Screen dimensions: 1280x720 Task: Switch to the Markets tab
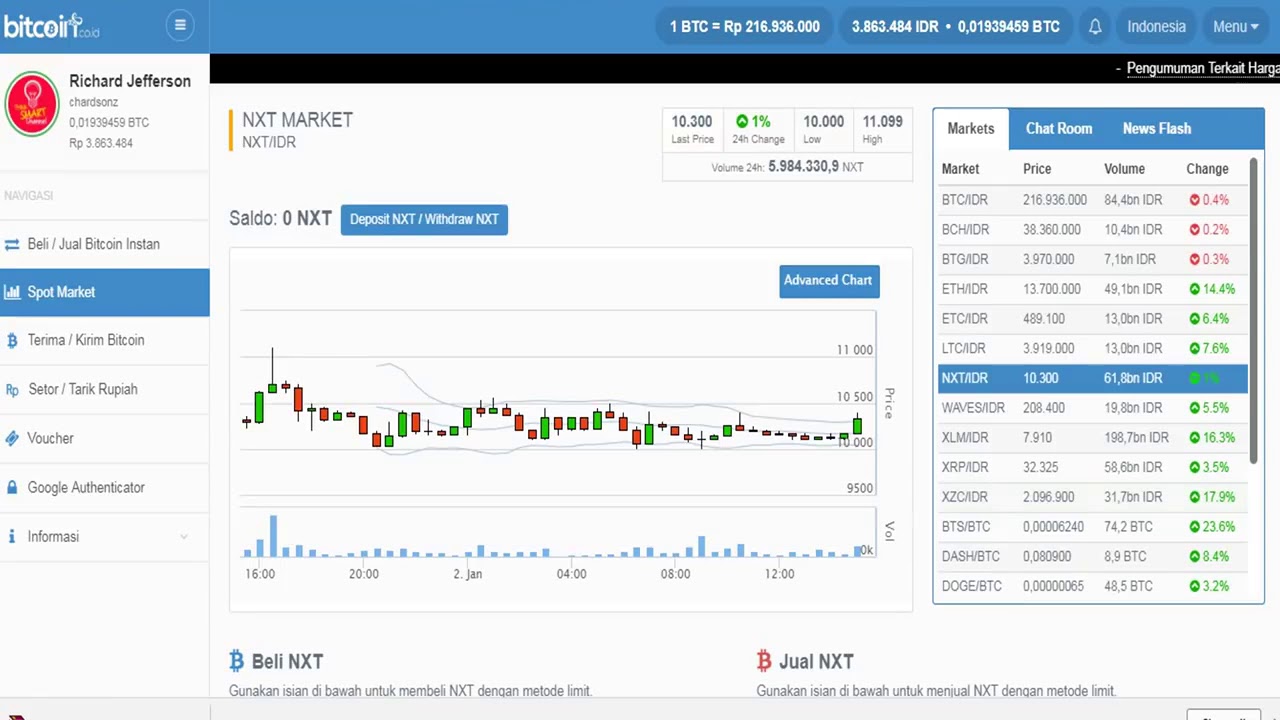pos(971,129)
